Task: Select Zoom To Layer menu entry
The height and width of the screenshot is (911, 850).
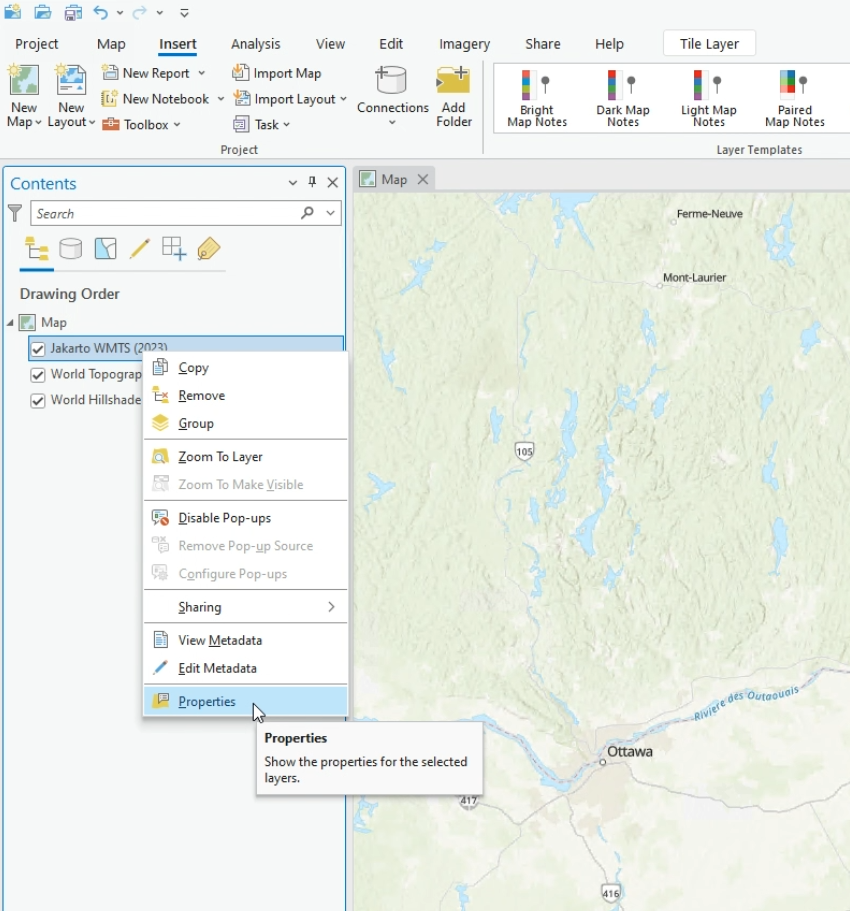Action: point(220,457)
